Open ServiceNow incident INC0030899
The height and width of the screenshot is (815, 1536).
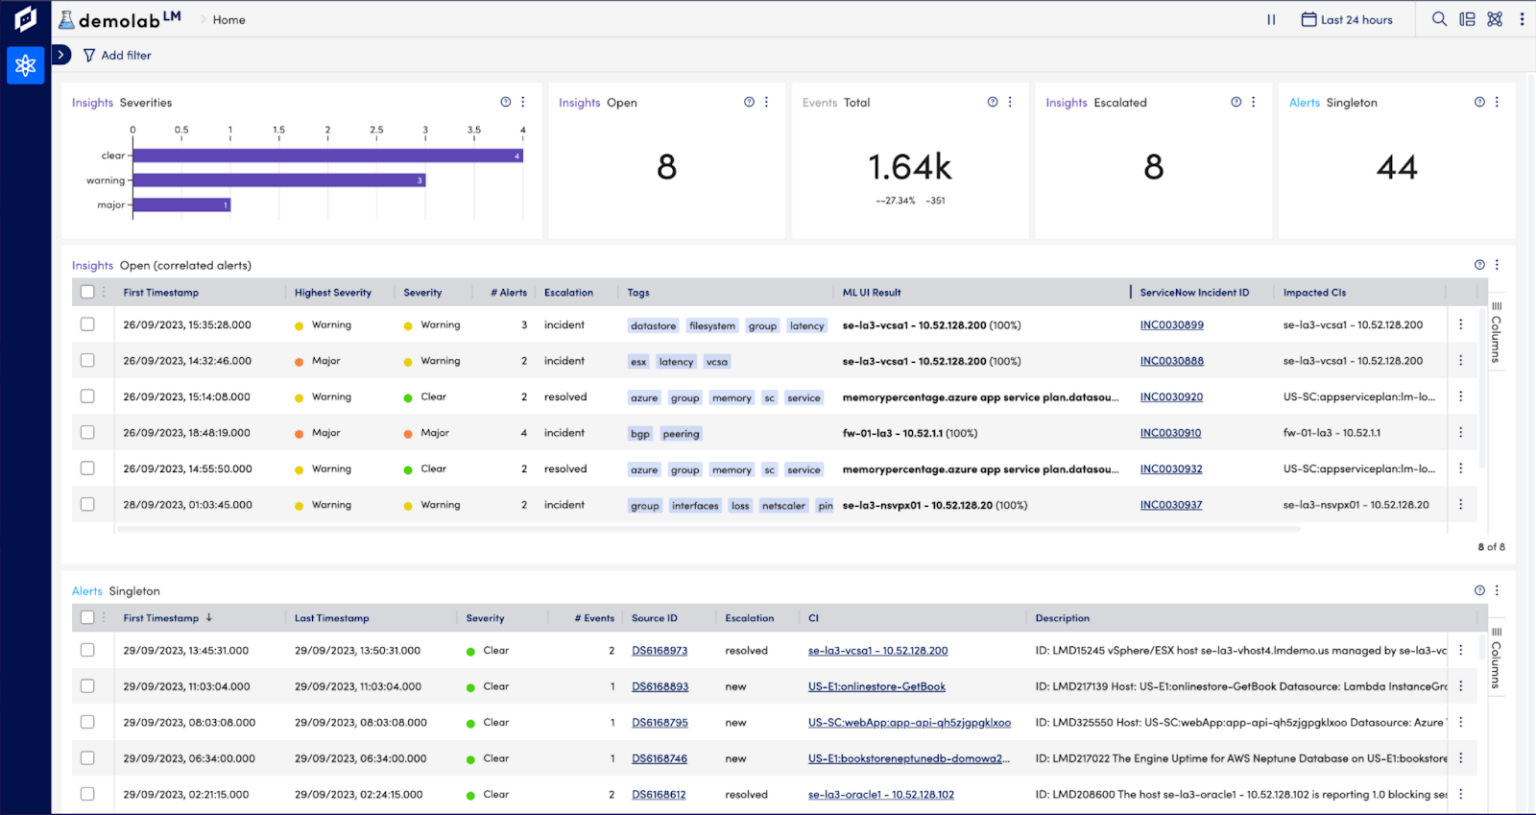click(x=1170, y=325)
